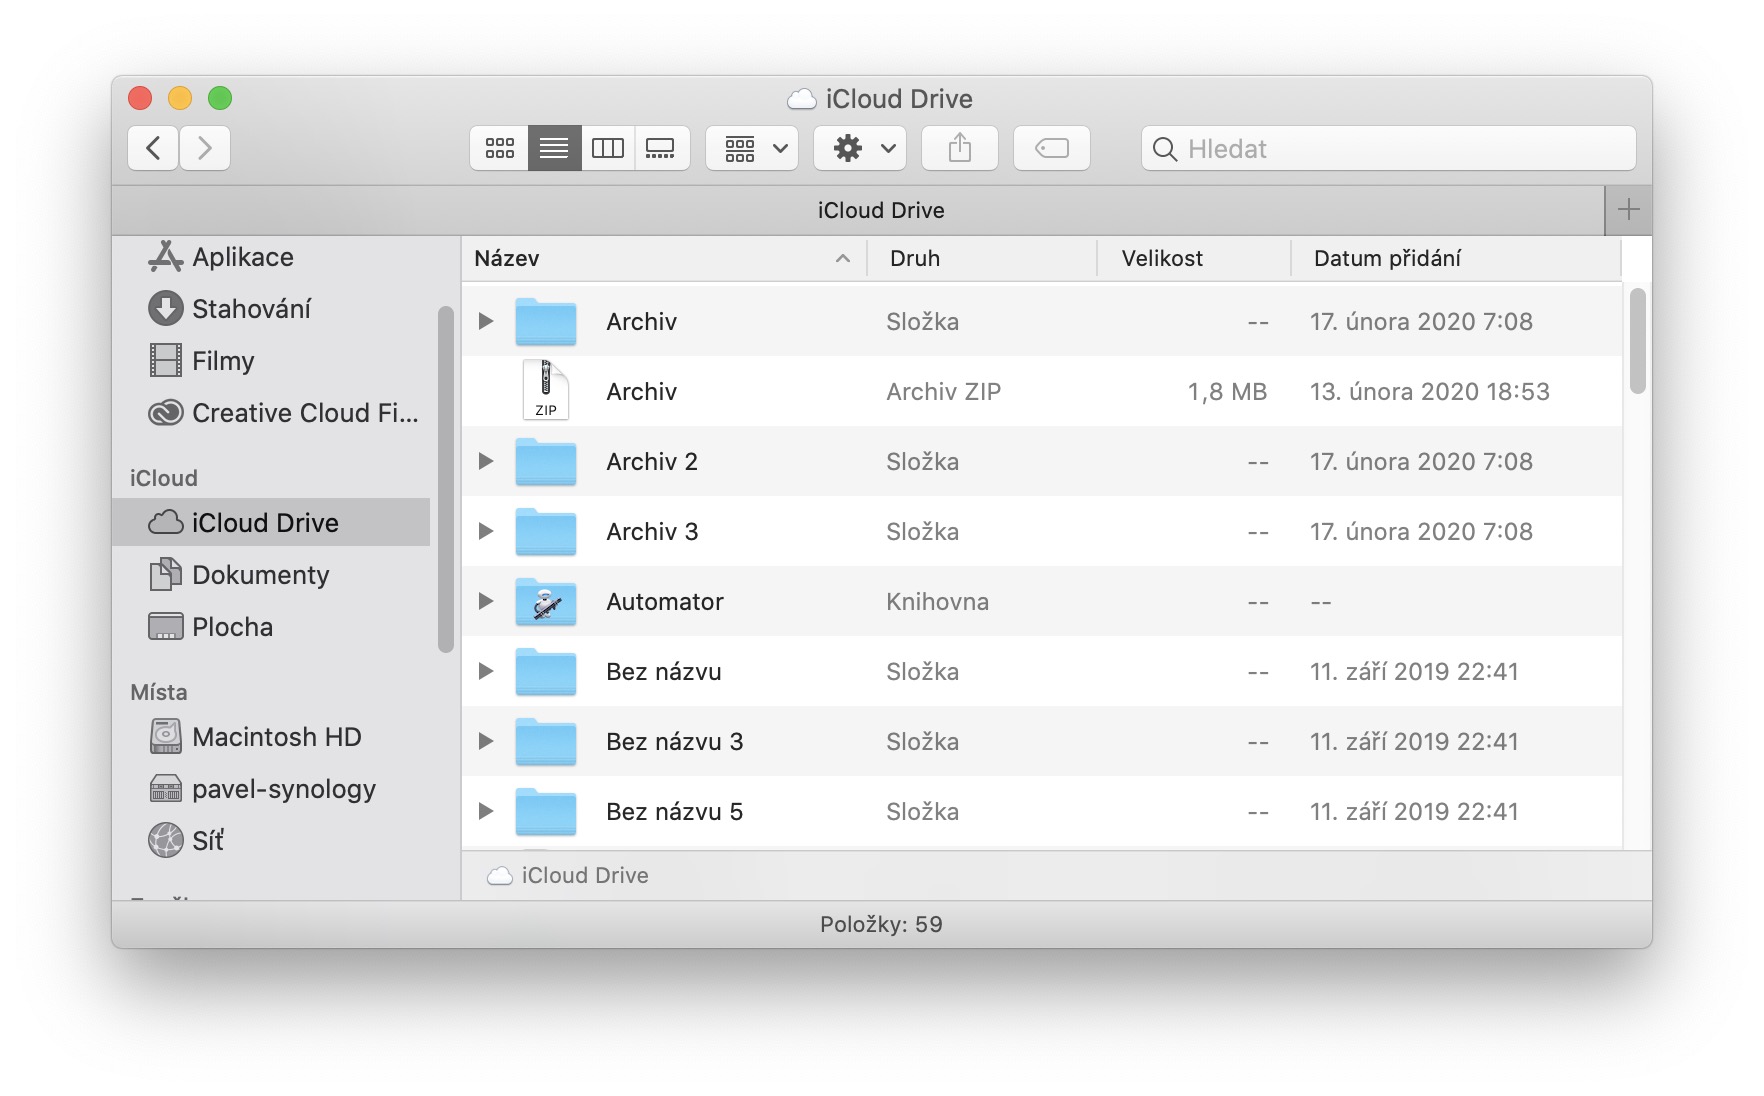Viewport: 1764px width, 1096px height.
Task: Focus the Hledat search field
Action: (x=1388, y=148)
